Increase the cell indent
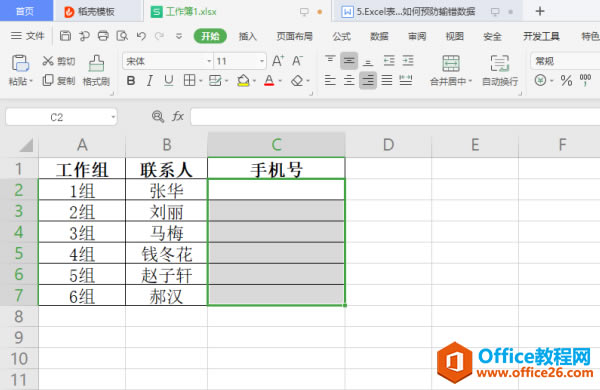 pyautogui.click(x=408, y=60)
